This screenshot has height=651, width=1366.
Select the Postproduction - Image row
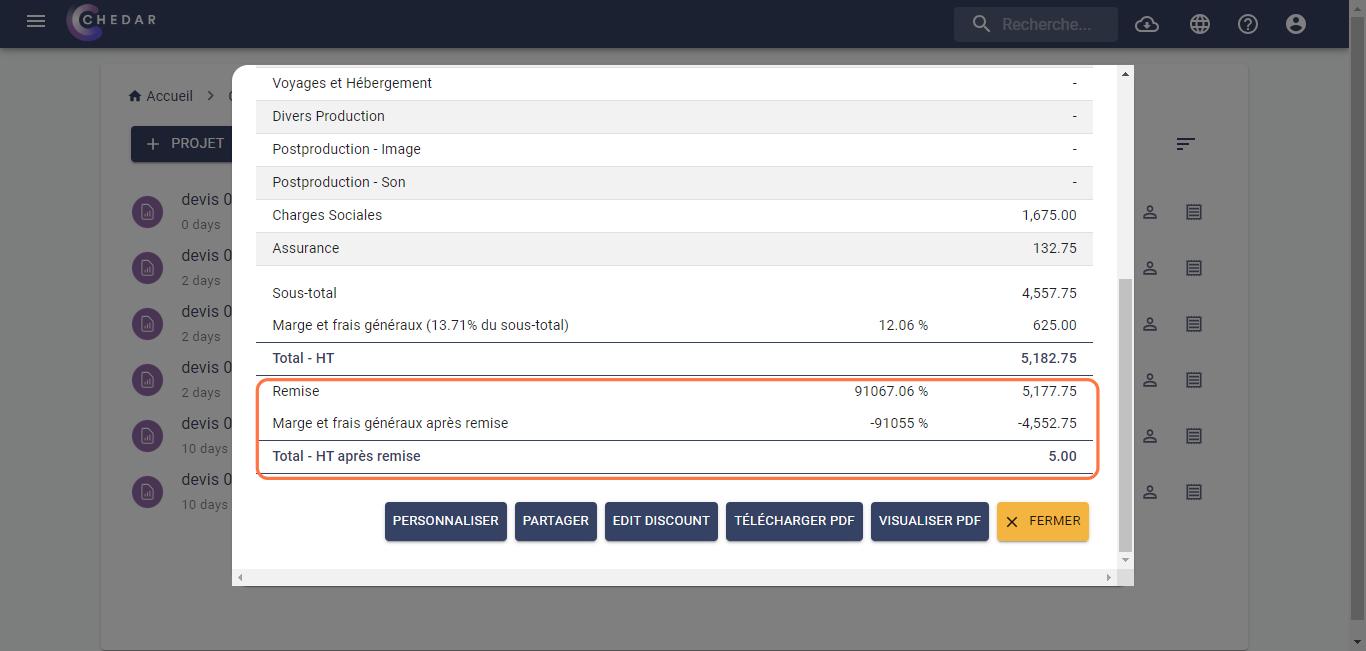674,150
